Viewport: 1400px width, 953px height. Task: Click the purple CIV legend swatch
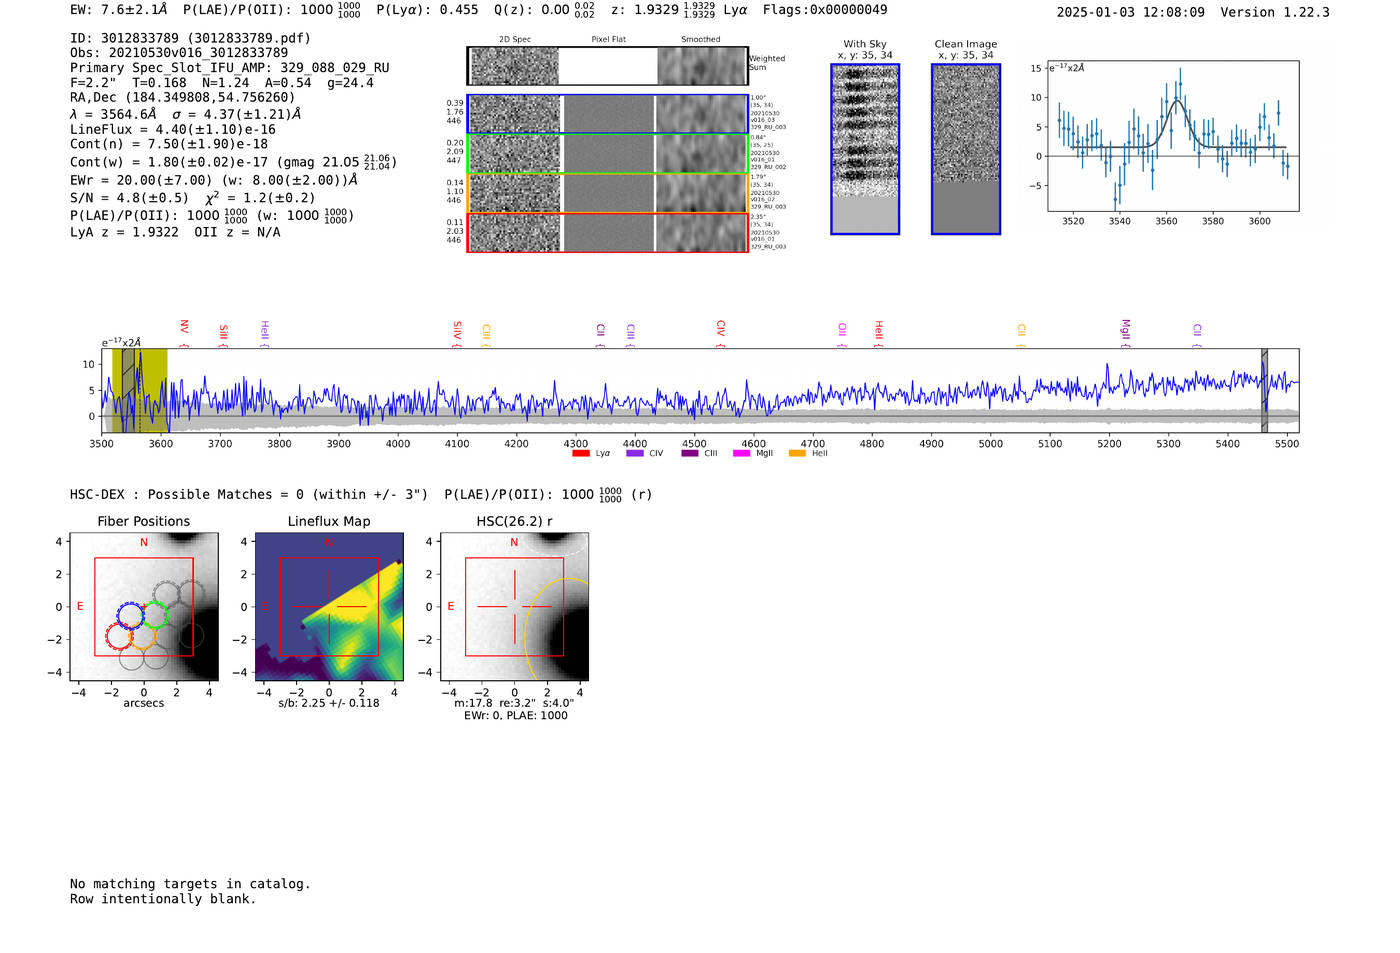pyautogui.click(x=634, y=453)
